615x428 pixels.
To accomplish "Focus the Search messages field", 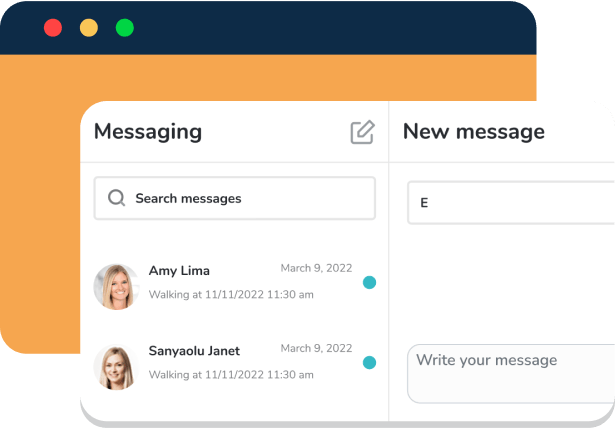I will pyautogui.click(x=245, y=198).
